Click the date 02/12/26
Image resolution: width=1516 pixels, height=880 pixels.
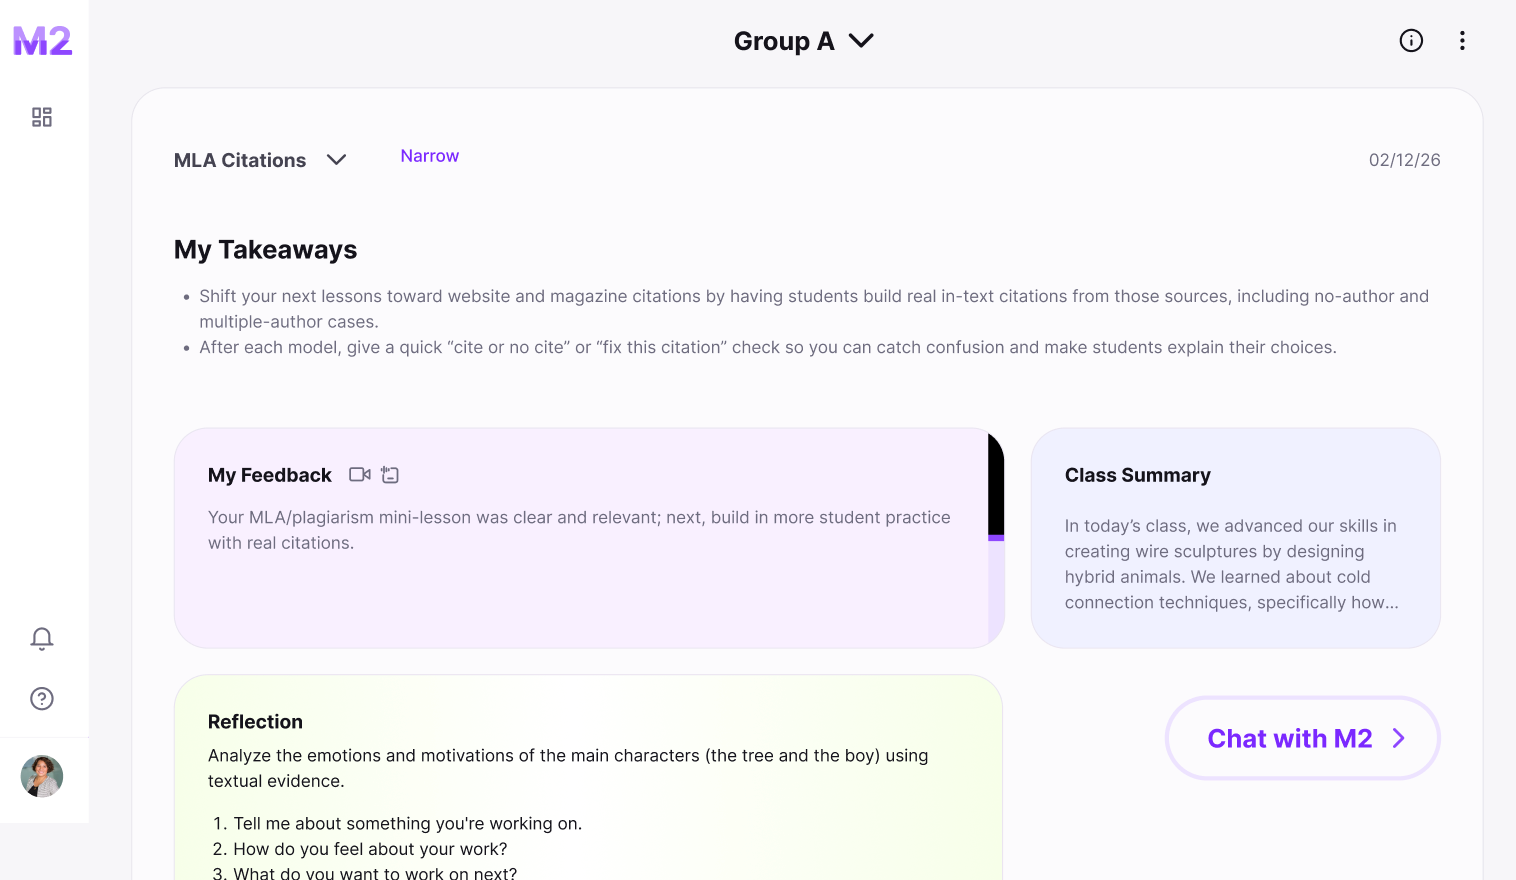click(1404, 160)
